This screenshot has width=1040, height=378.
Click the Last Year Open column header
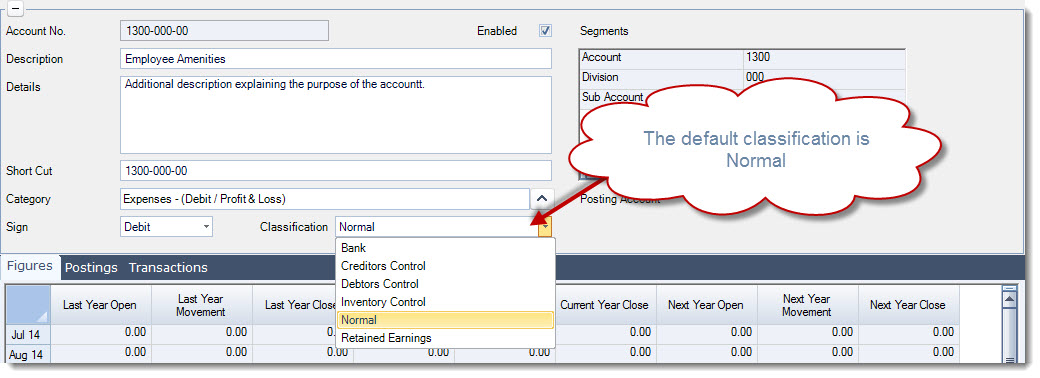click(x=100, y=305)
